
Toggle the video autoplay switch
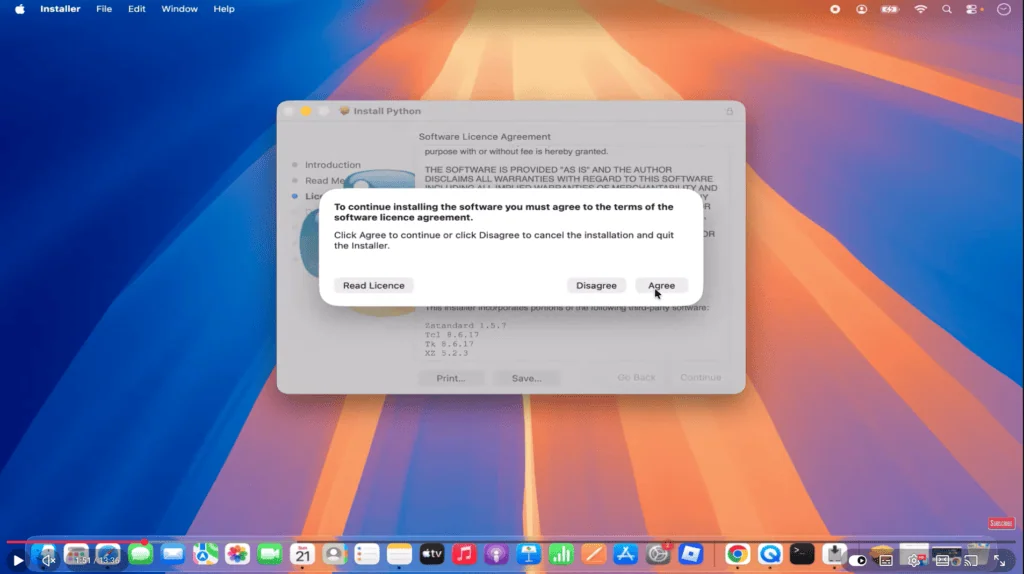(858, 560)
